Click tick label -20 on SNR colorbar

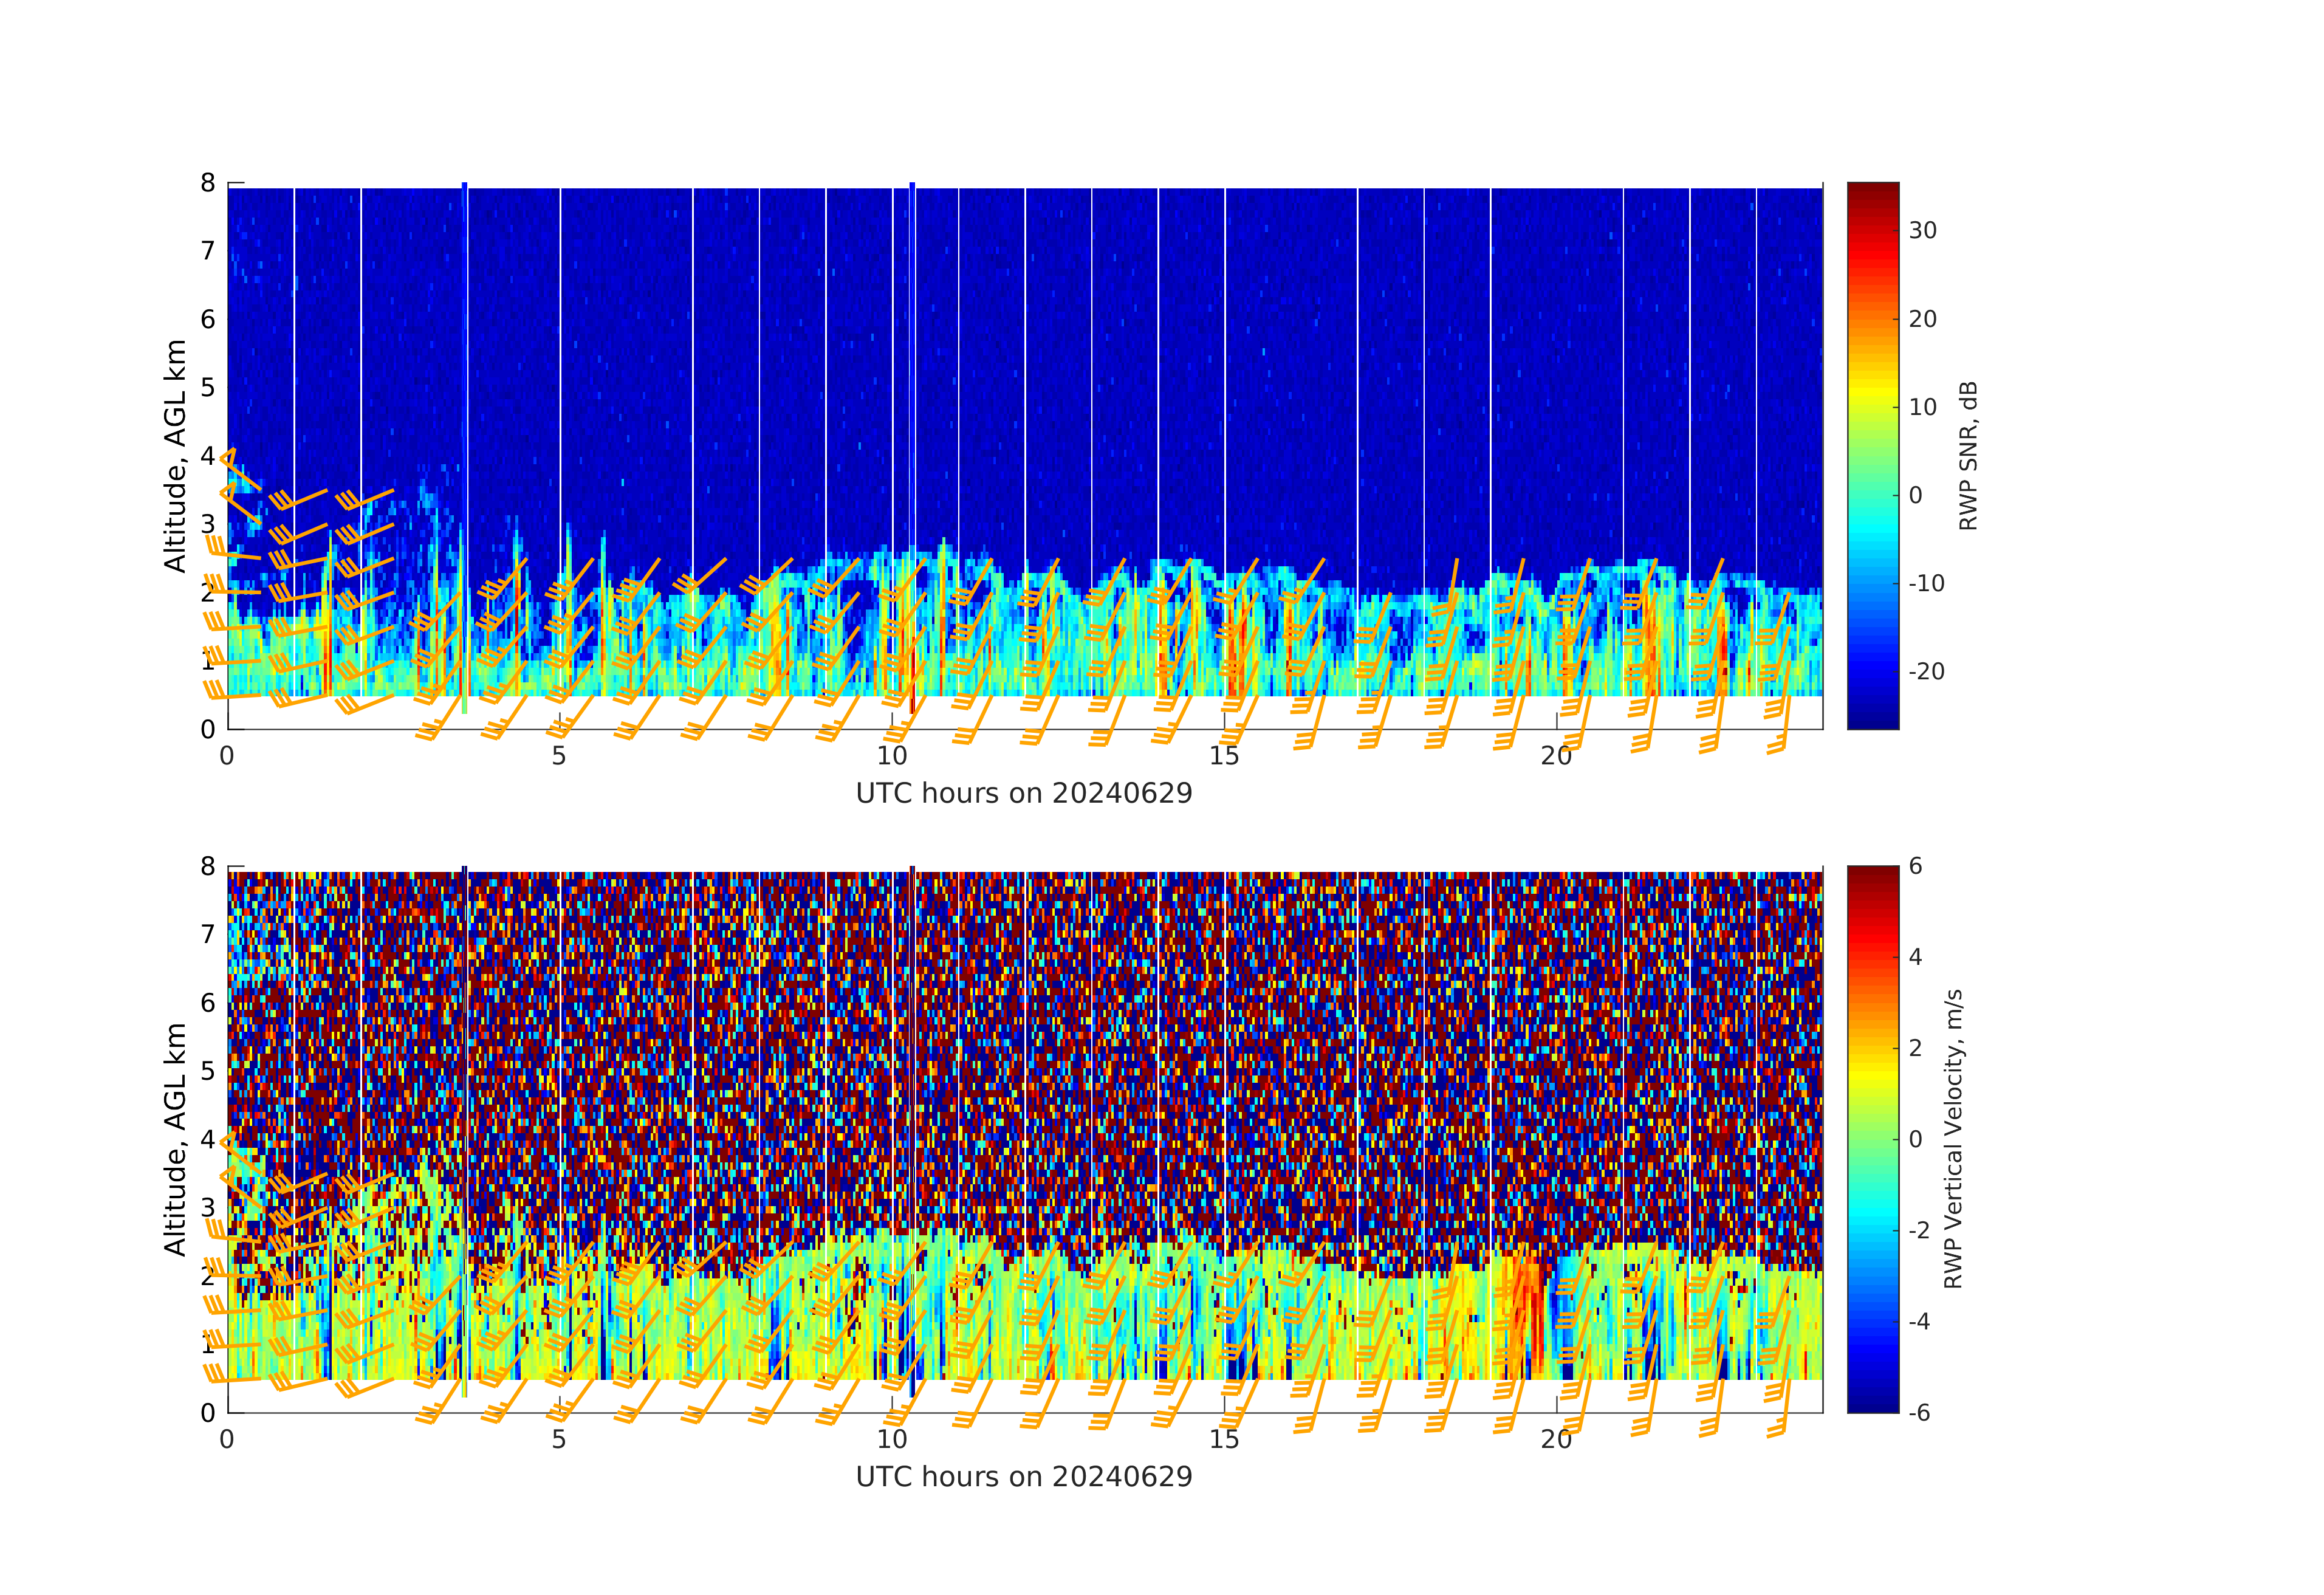[x=1926, y=672]
